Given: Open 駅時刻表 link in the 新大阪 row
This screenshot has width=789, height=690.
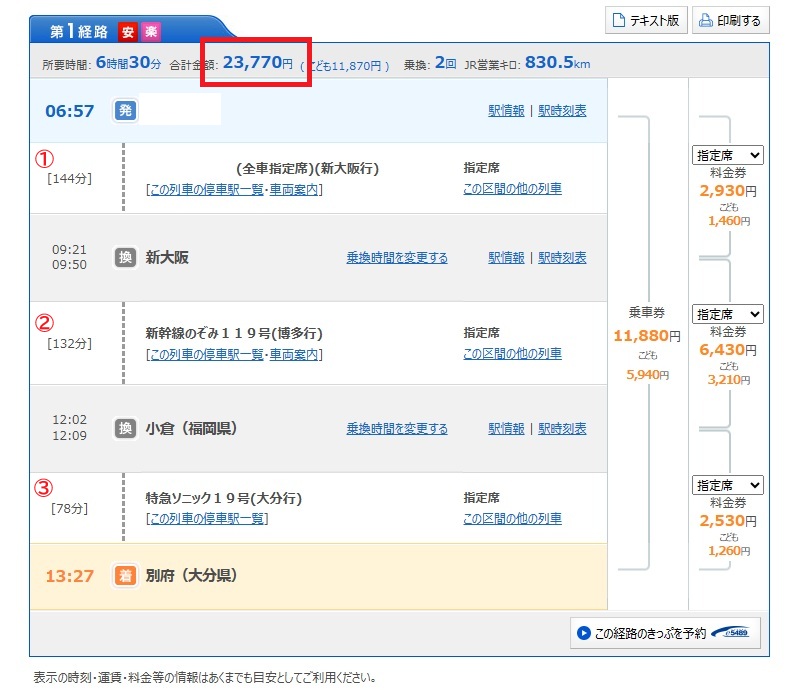Looking at the screenshot, I should [x=562, y=258].
